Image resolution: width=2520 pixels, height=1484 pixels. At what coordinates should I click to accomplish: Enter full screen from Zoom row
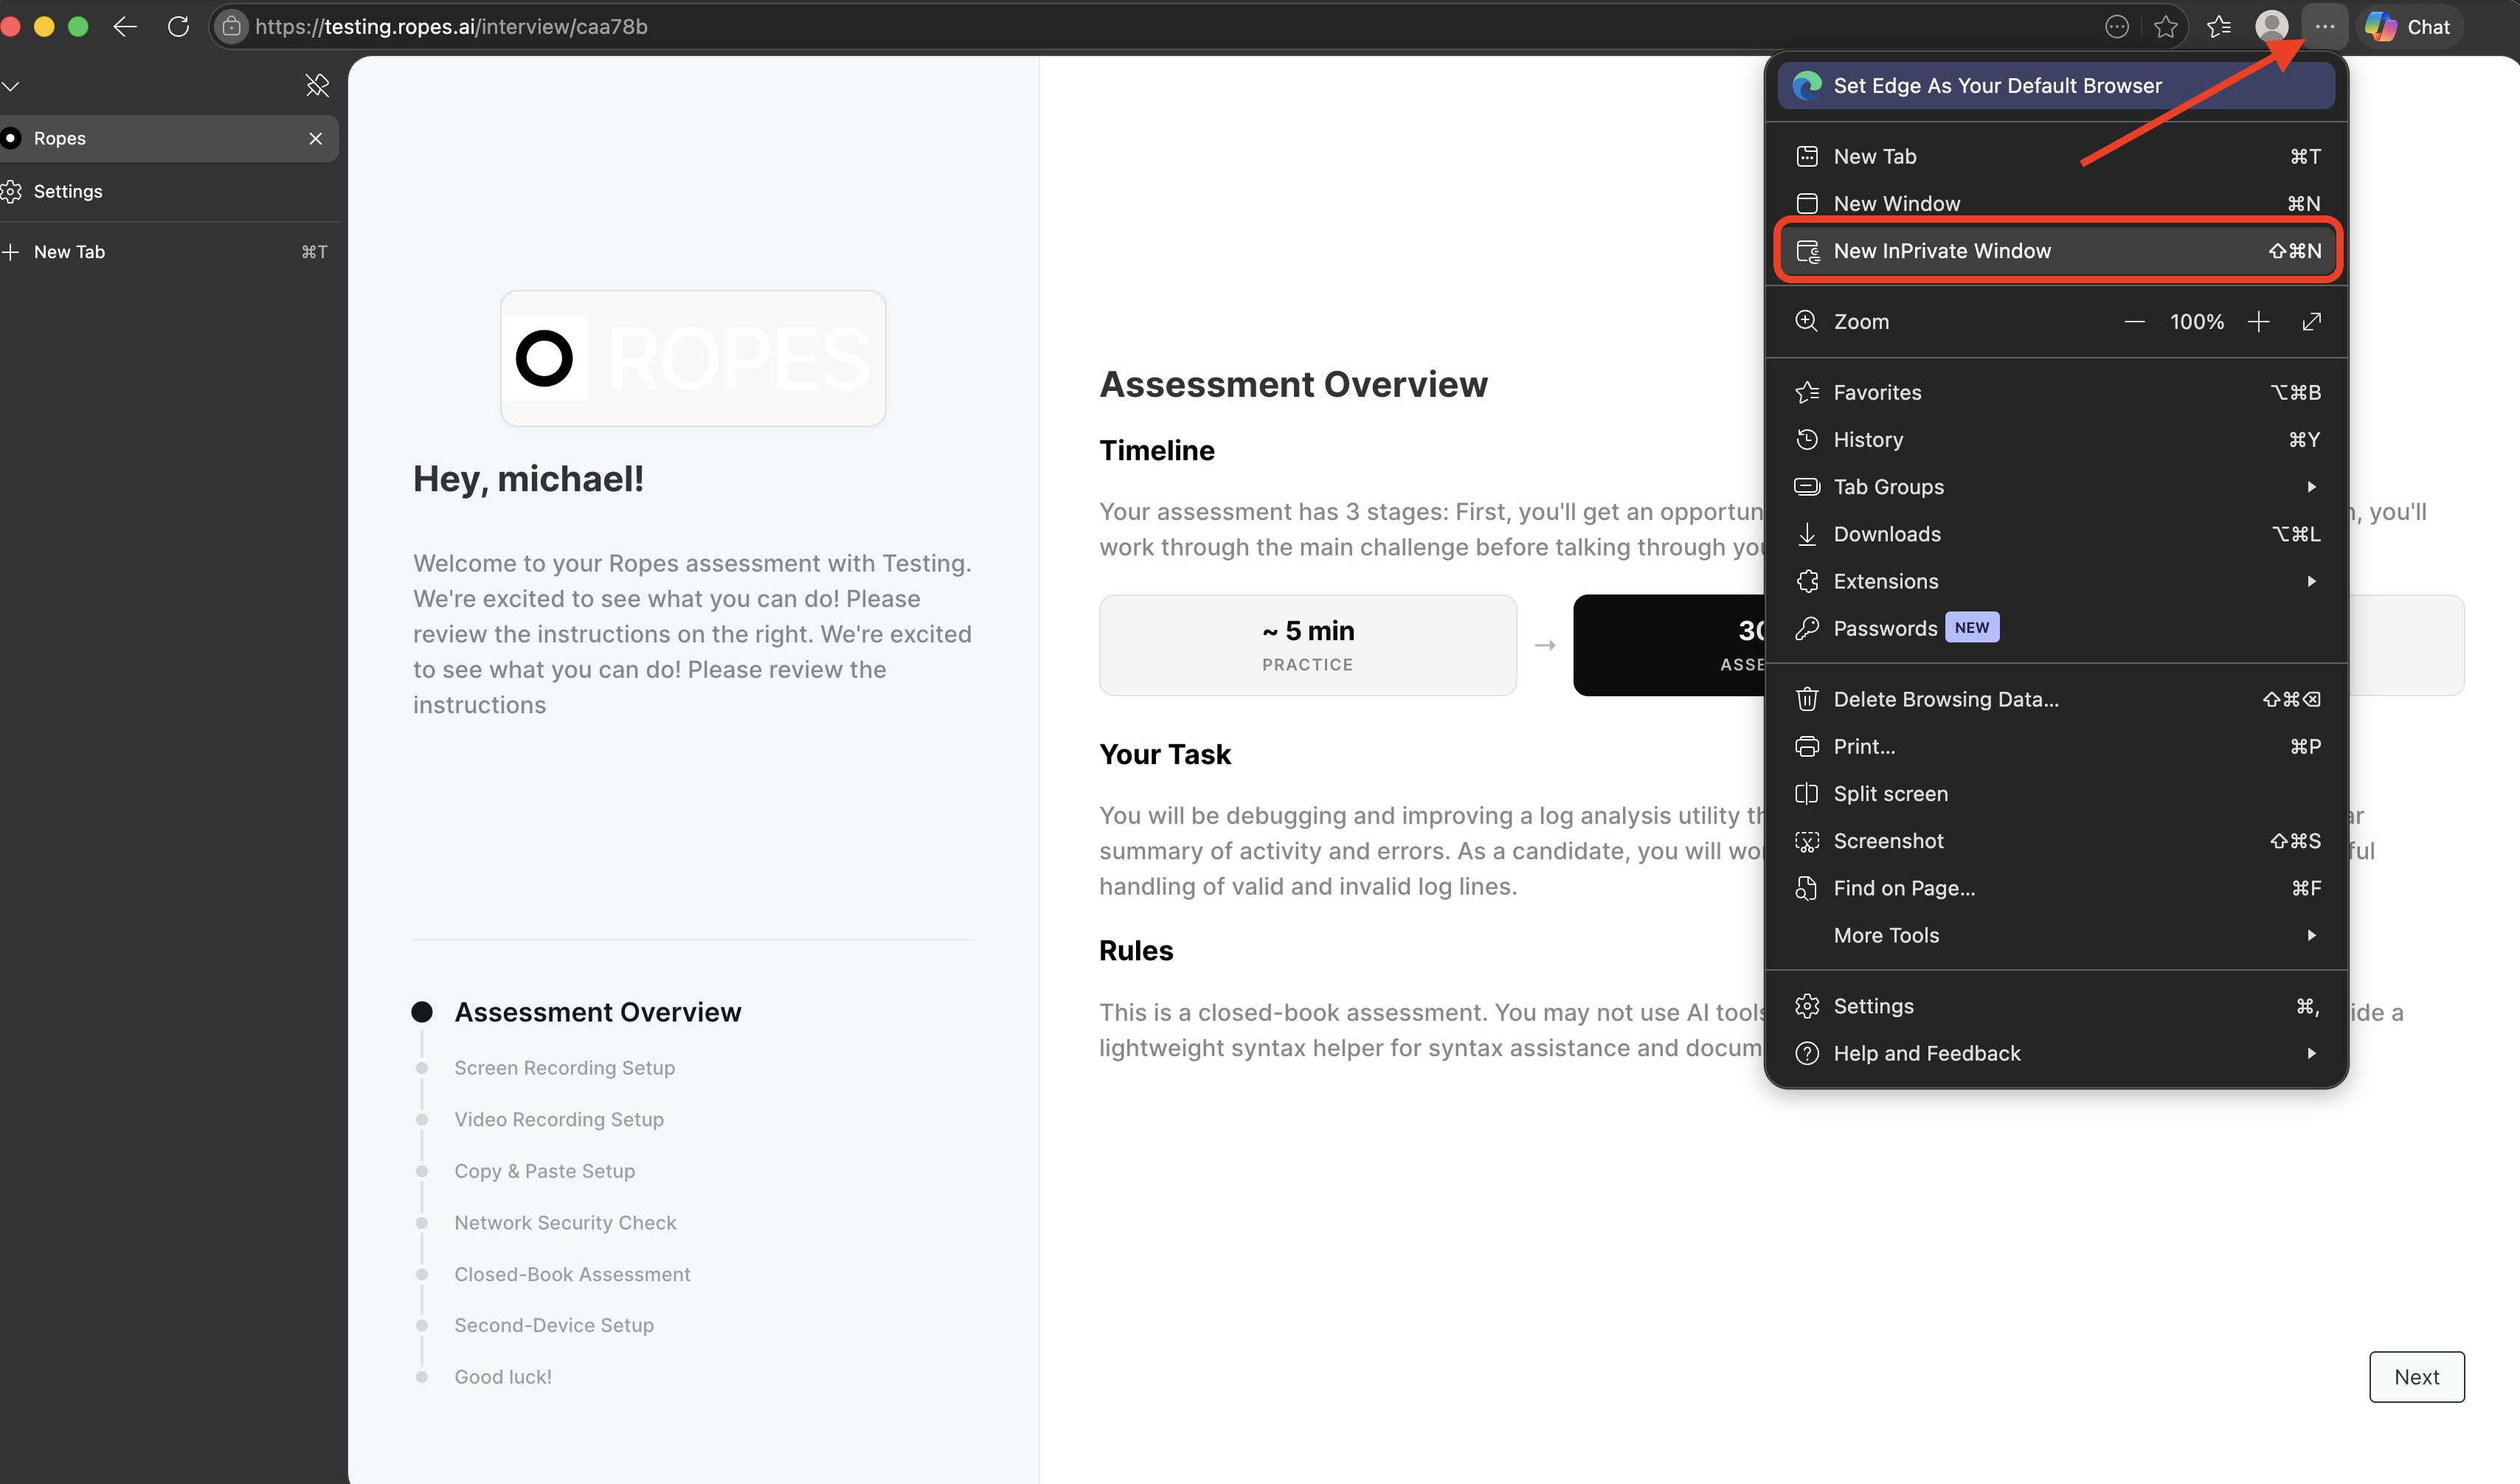tap(2311, 322)
